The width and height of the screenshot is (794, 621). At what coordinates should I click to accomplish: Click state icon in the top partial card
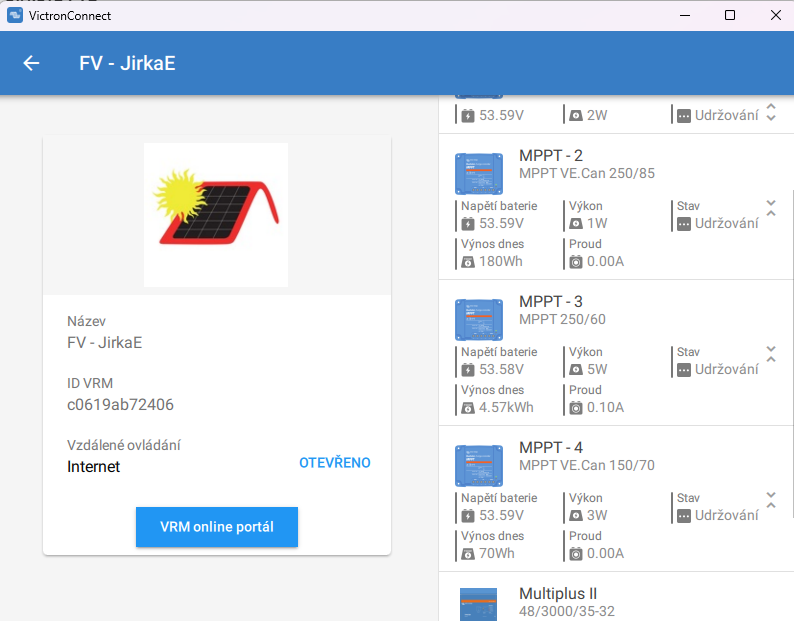coord(684,116)
